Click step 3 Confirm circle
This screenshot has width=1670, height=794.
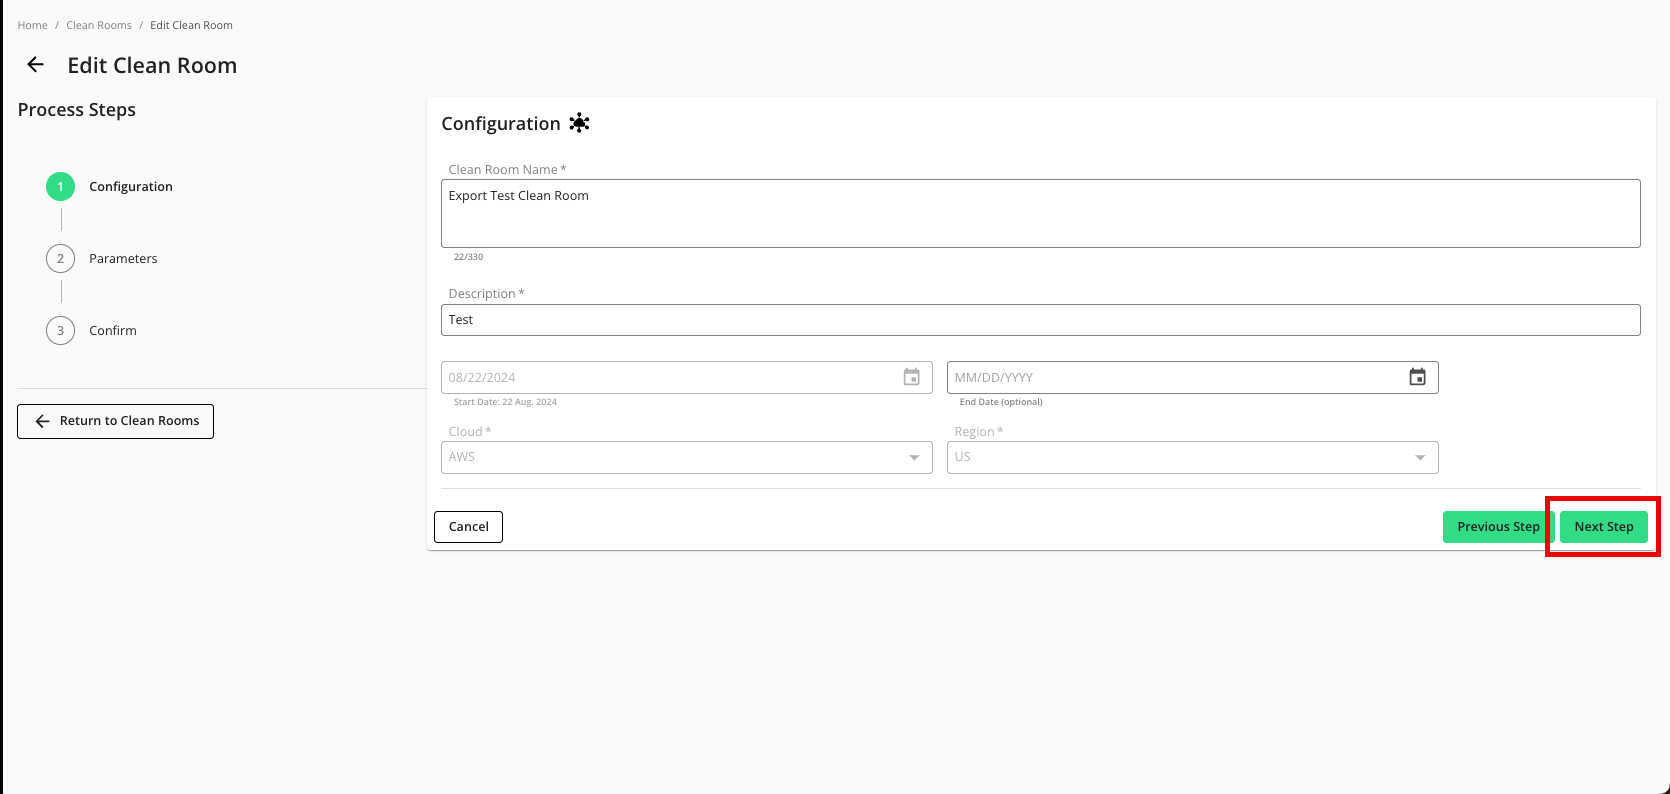(60, 331)
